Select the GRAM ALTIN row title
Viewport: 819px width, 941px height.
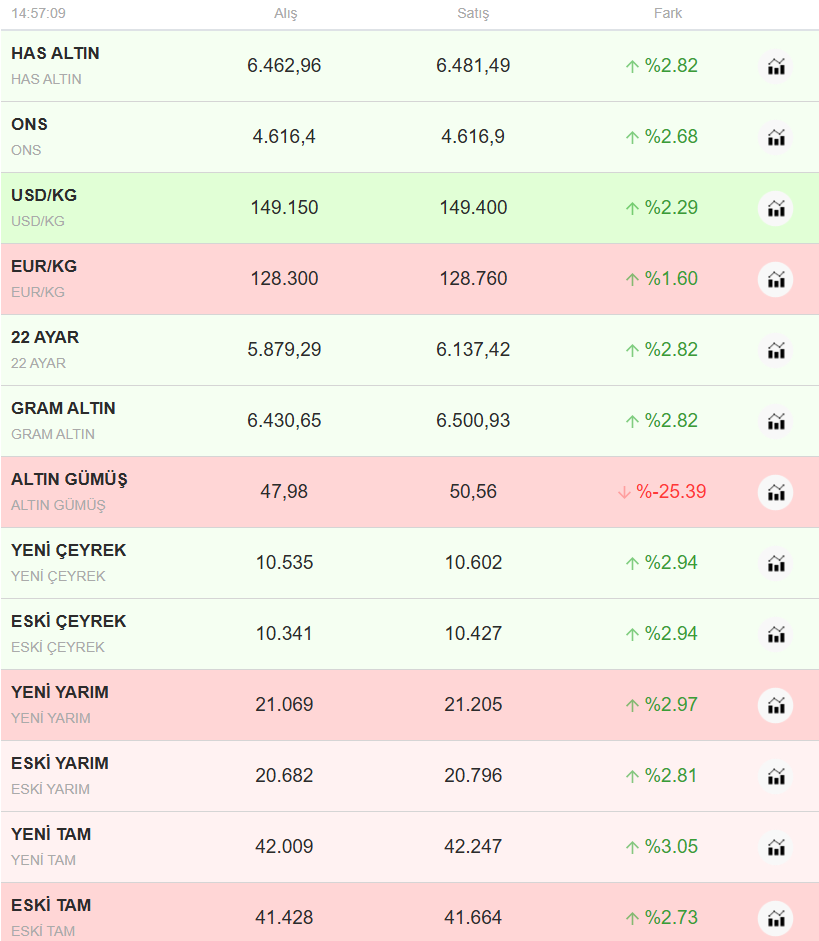64,408
